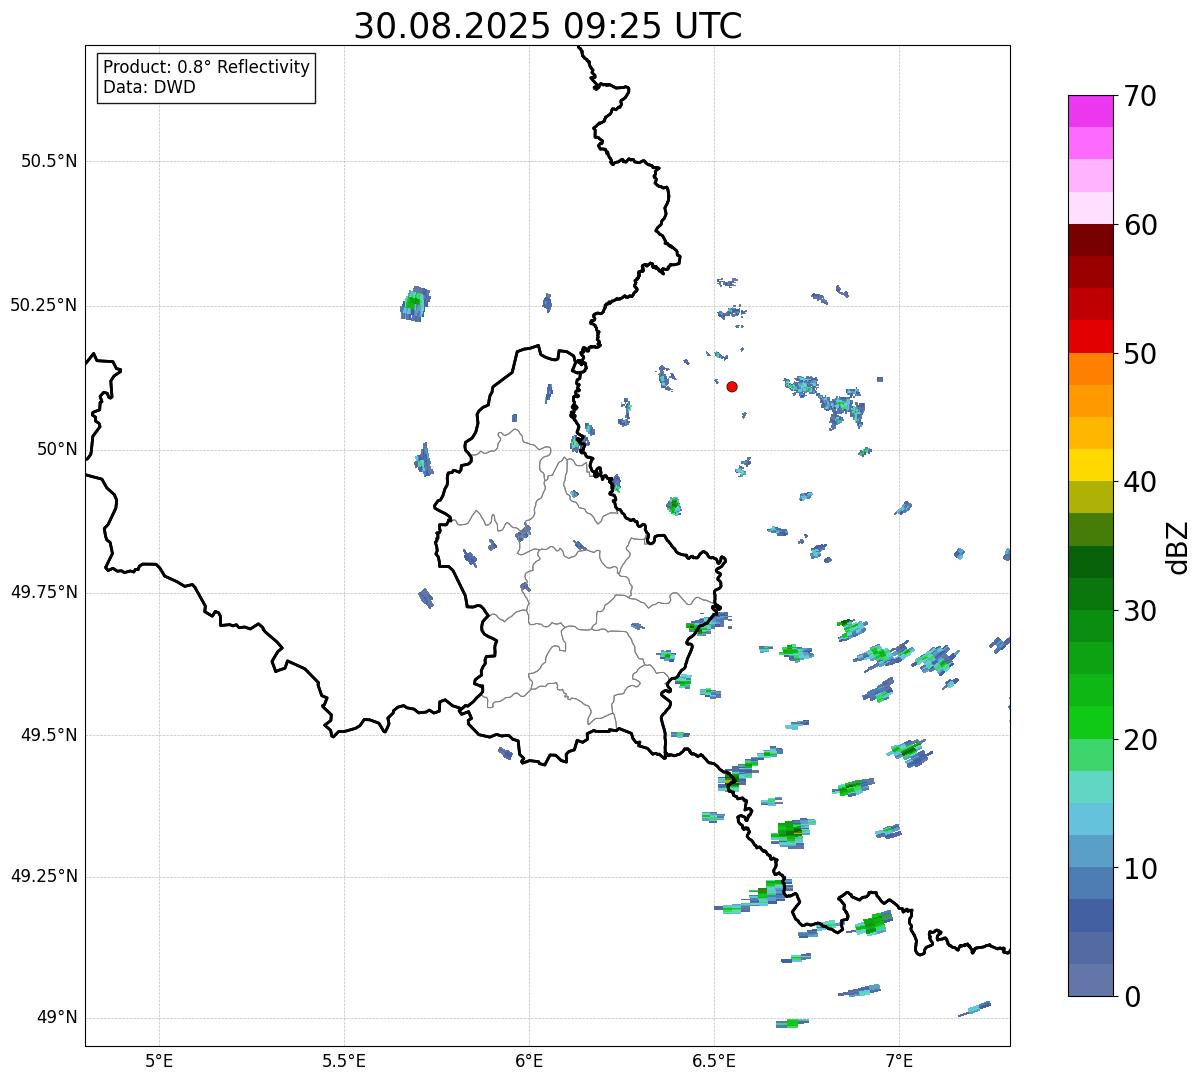Click the colorbar "dBZ" axis label
Image resolution: width=1202 pixels, height=1081 pixels.
[x=1178, y=547]
